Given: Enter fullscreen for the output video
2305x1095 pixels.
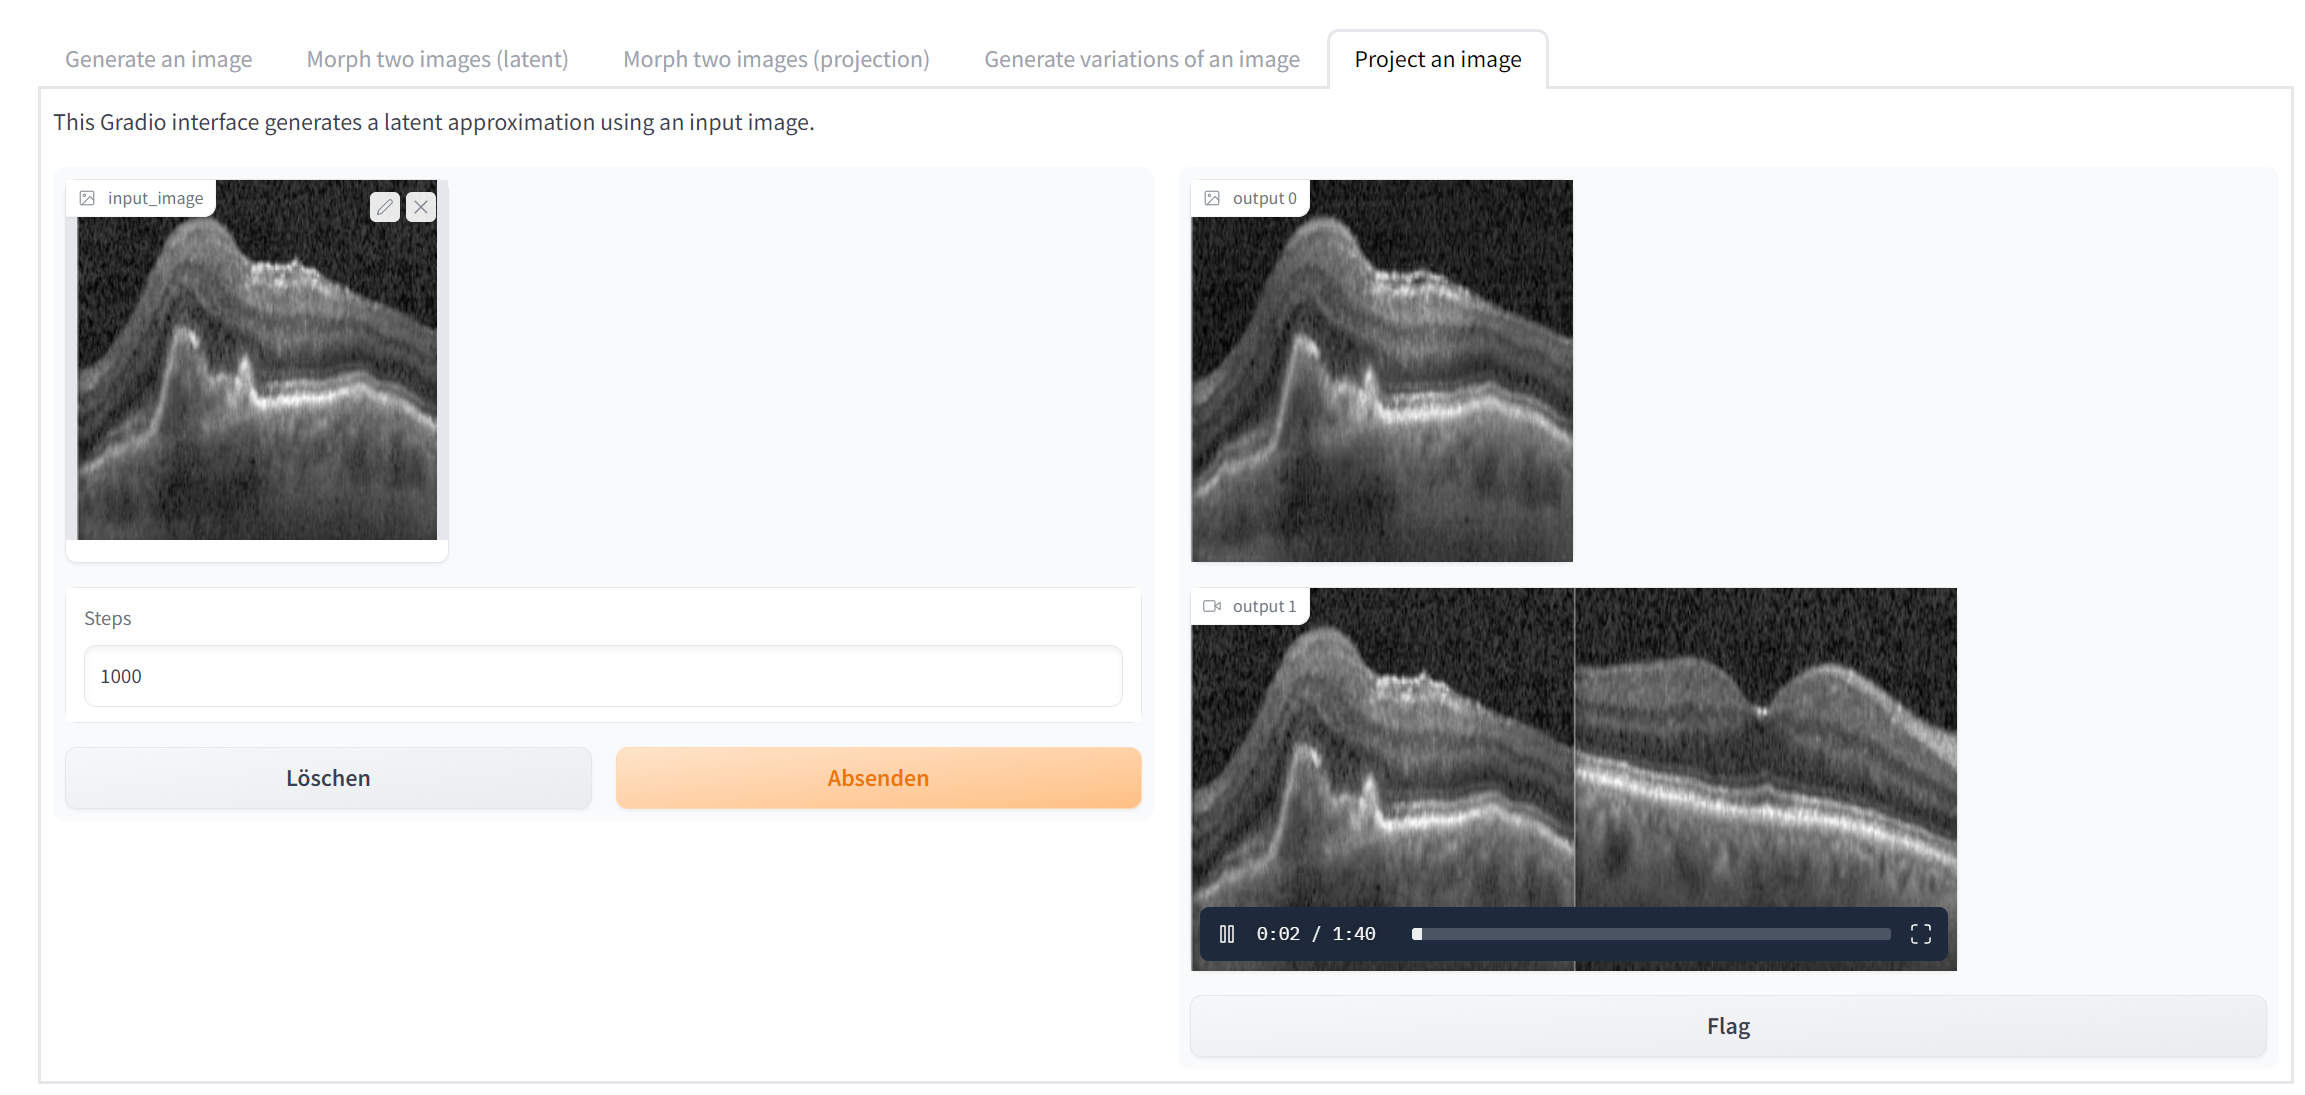Looking at the screenshot, I should 1920,934.
